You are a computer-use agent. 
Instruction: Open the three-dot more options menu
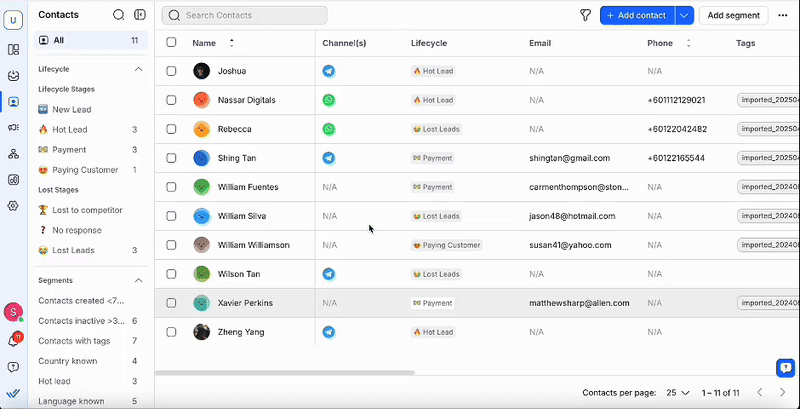coord(782,15)
